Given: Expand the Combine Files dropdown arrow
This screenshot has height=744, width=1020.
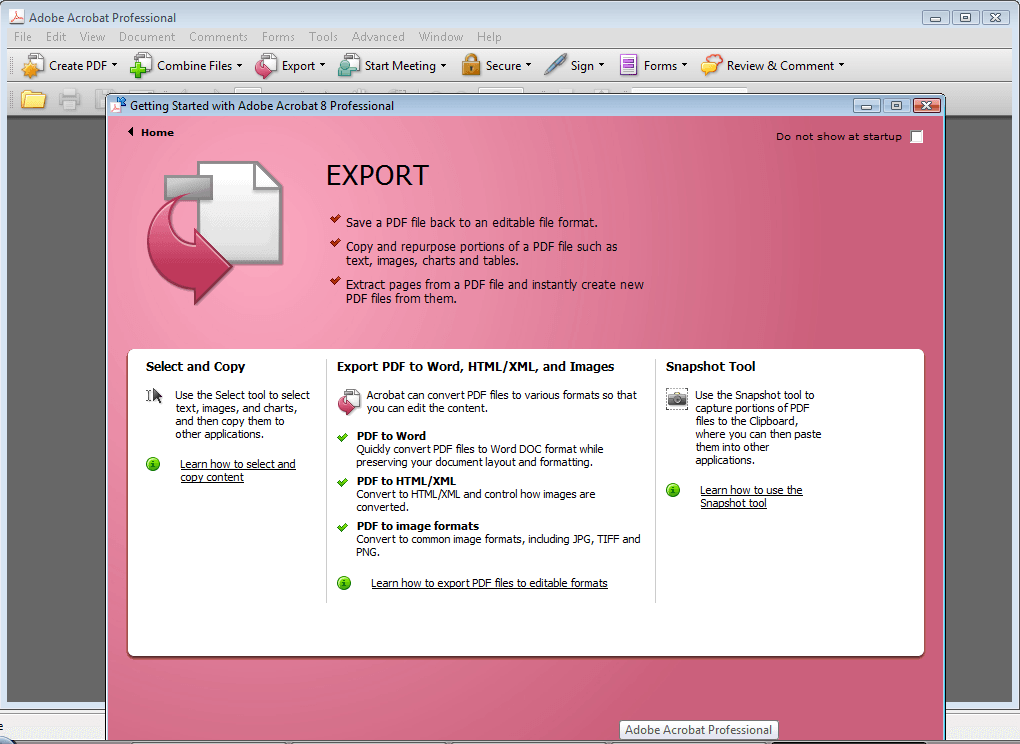Looking at the screenshot, I should click(x=239, y=65).
